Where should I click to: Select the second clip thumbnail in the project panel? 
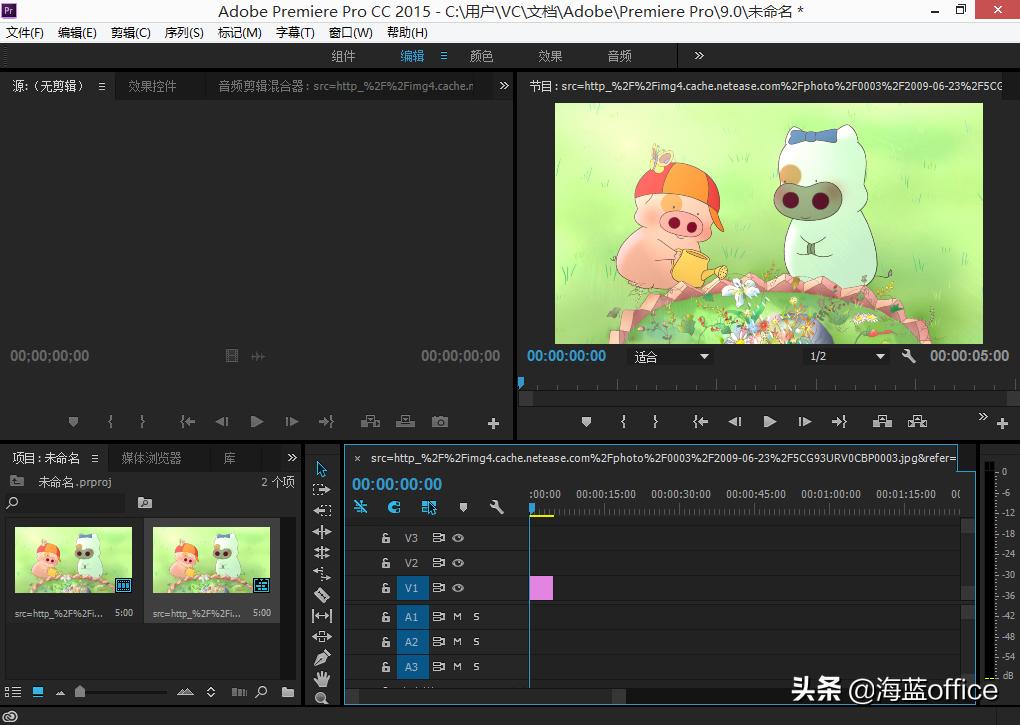[x=211, y=560]
